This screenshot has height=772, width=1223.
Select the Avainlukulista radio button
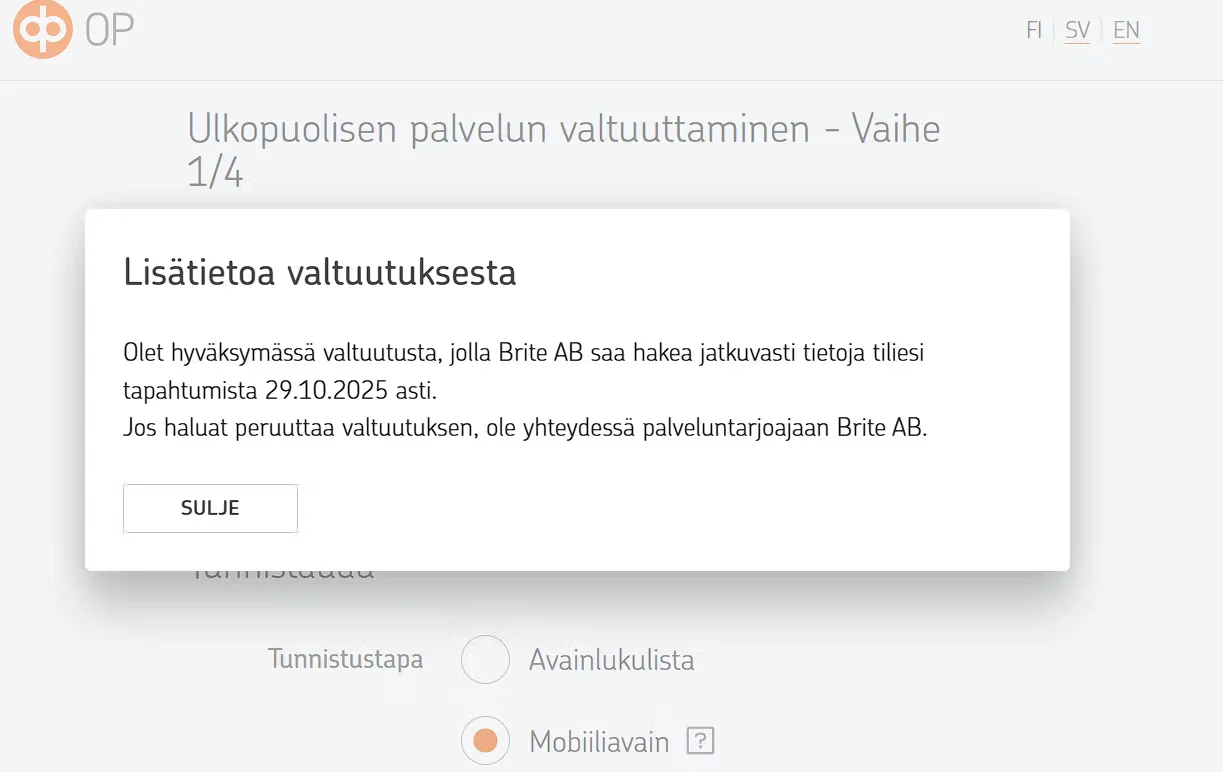click(485, 660)
